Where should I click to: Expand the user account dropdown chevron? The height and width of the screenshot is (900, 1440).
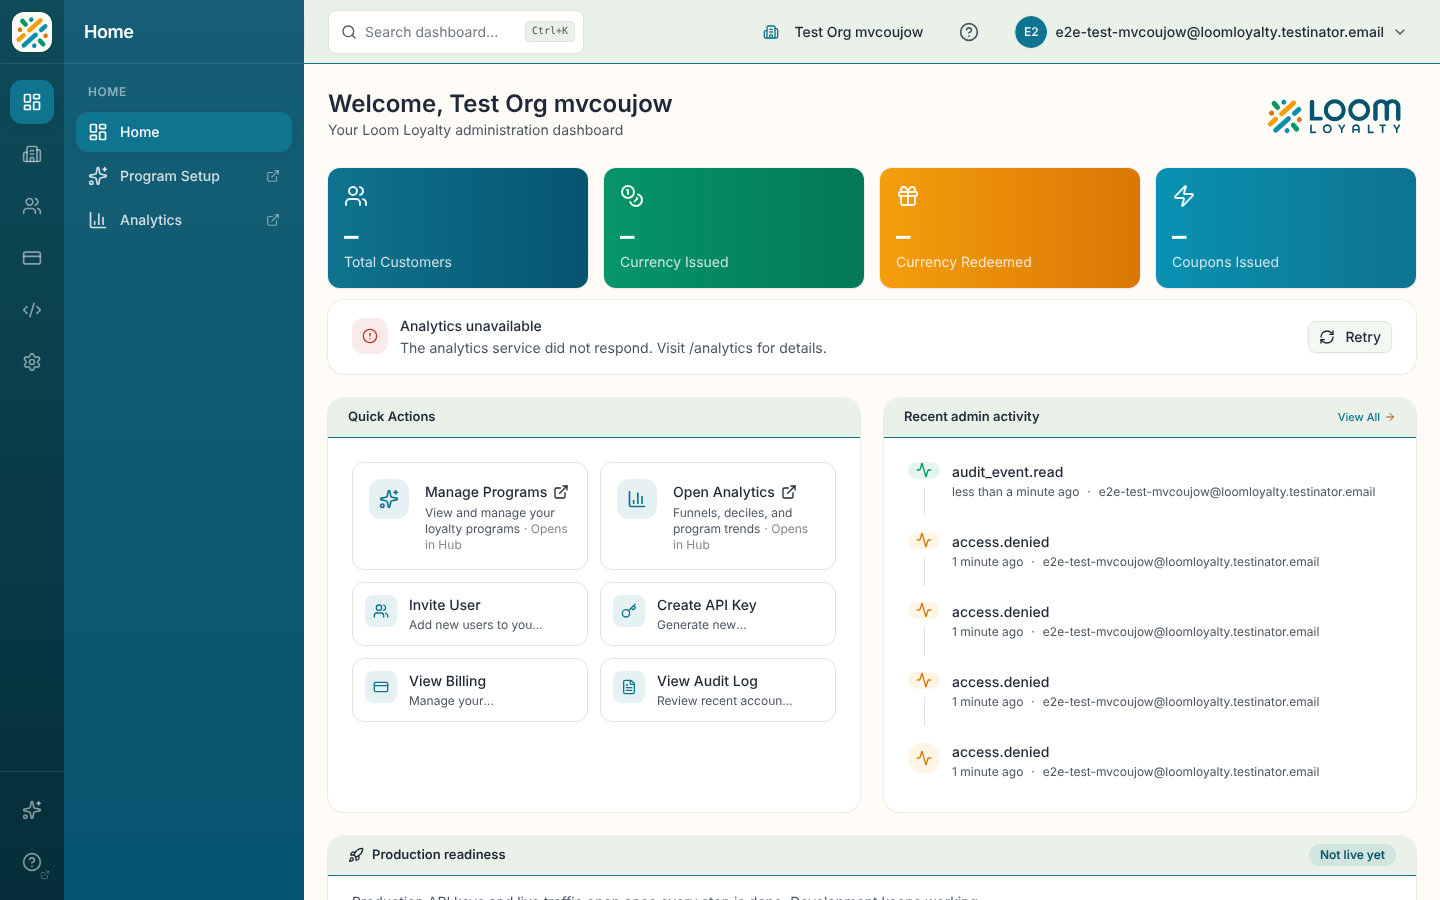(1400, 32)
